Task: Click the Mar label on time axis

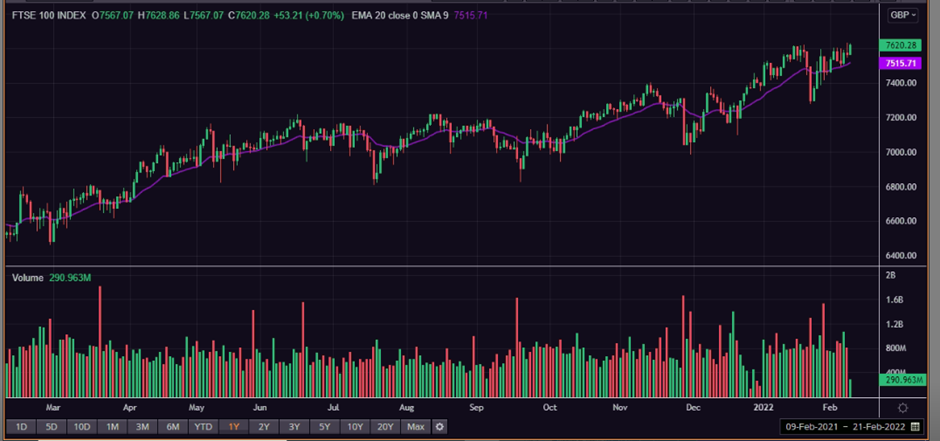Action: pos(53,407)
